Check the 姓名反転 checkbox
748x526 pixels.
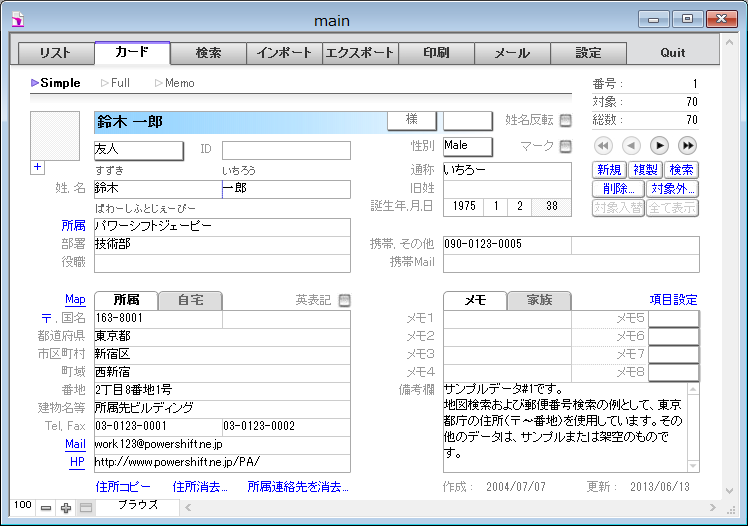[565, 121]
